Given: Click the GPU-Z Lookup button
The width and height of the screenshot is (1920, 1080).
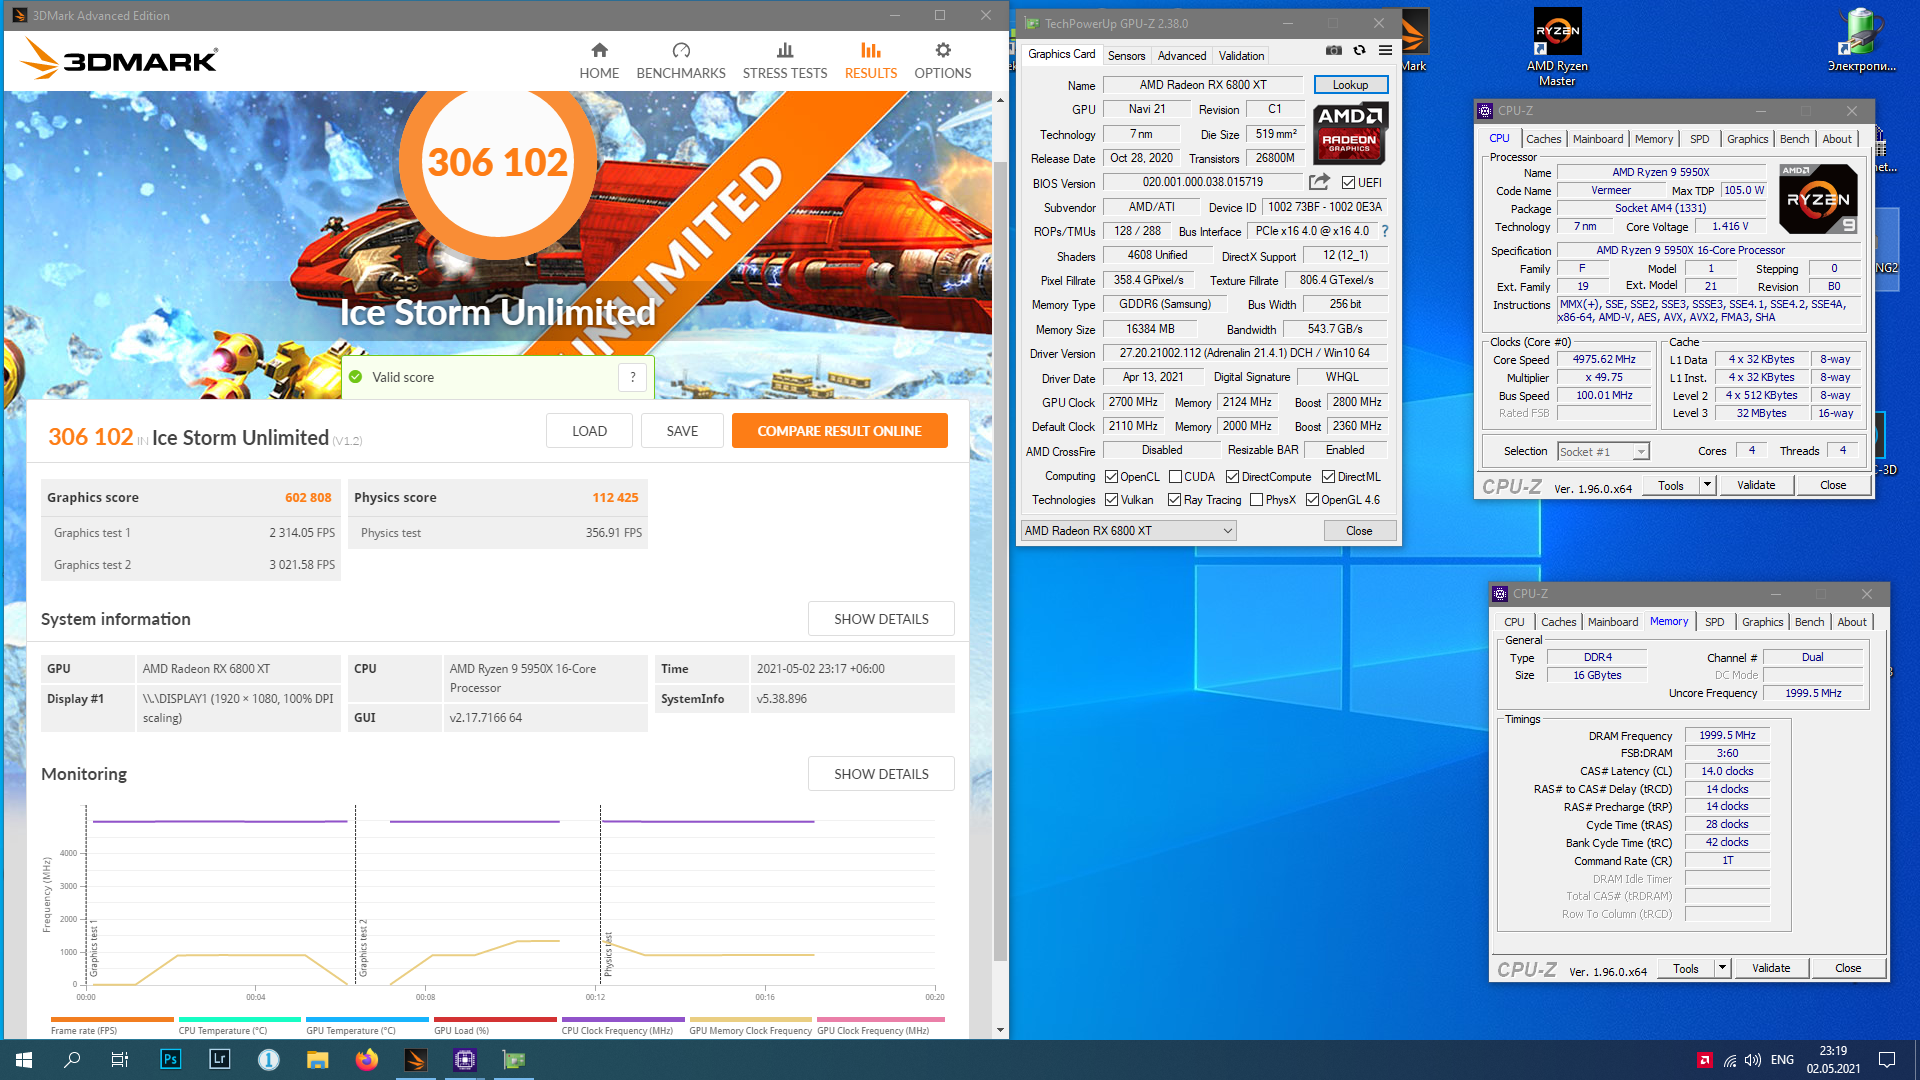Looking at the screenshot, I should click(1350, 85).
